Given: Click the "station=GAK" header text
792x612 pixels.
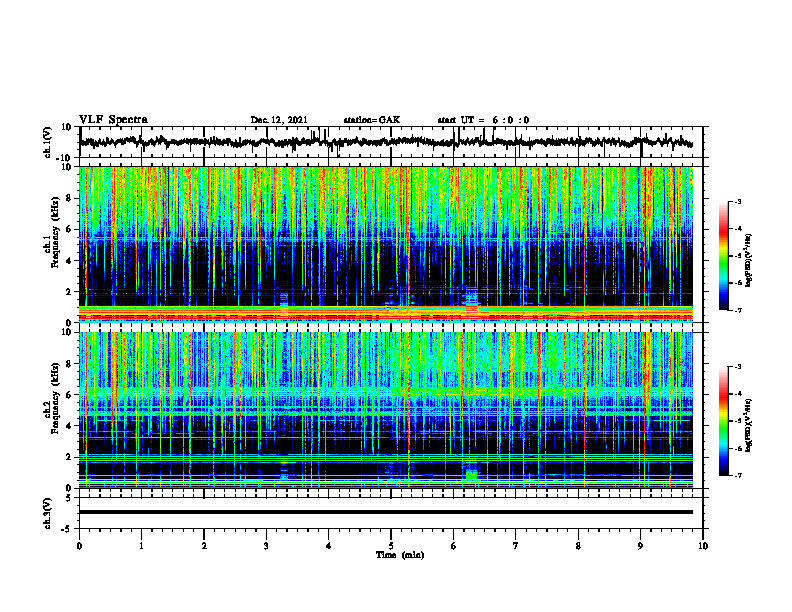Looking at the screenshot, I should [372, 120].
